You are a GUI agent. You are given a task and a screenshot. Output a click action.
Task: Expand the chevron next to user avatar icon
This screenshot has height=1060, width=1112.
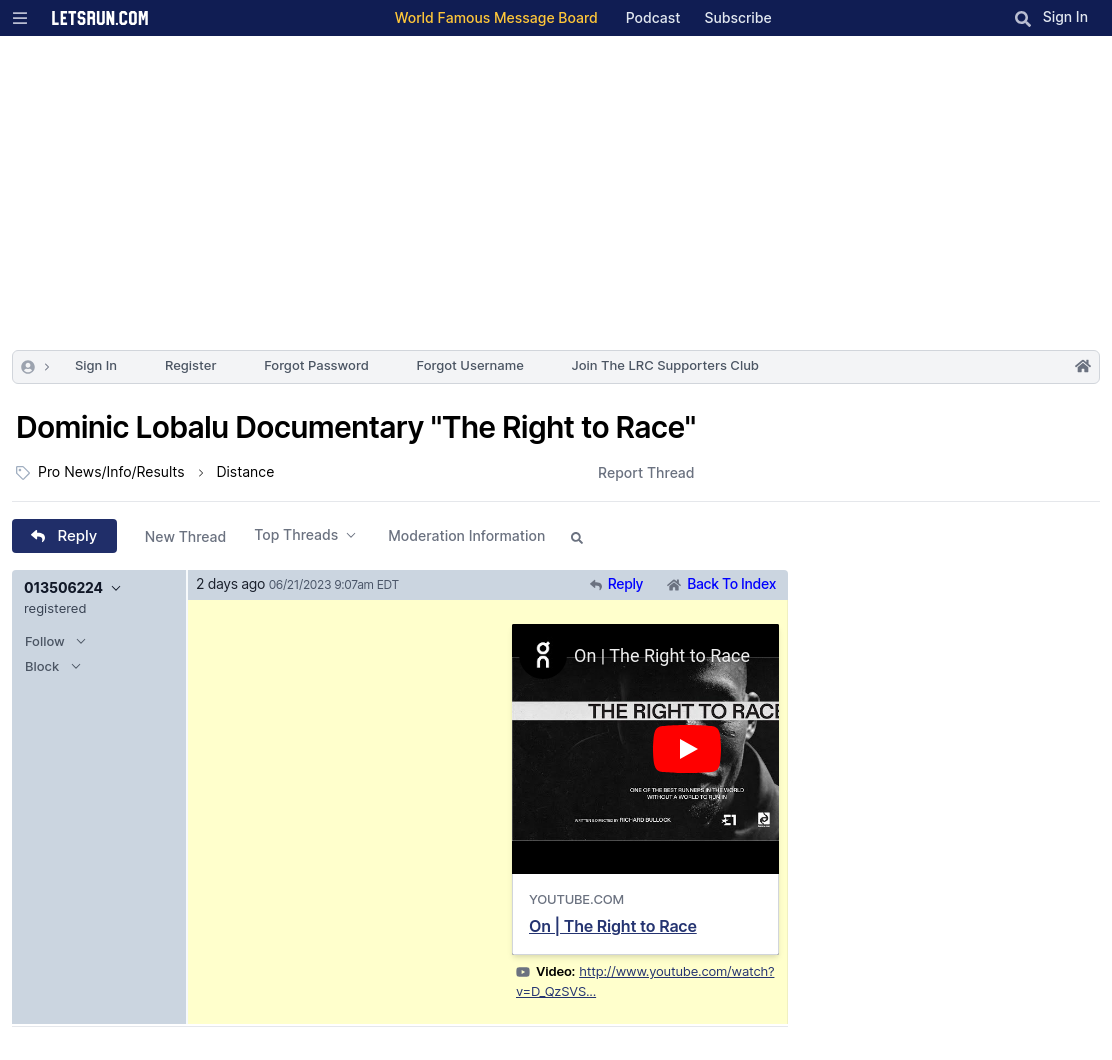coord(47,367)
